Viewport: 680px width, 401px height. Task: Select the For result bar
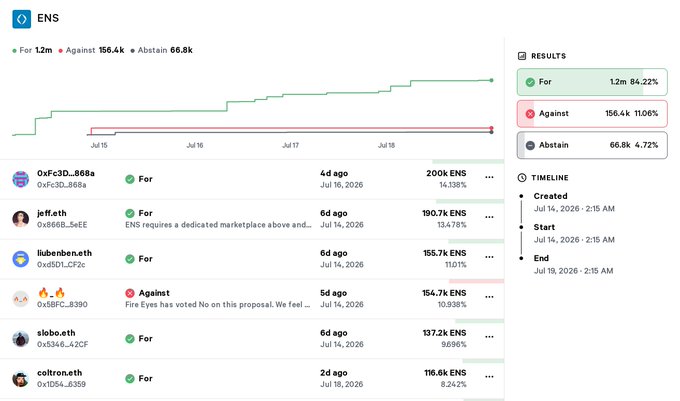click(592, 82)
